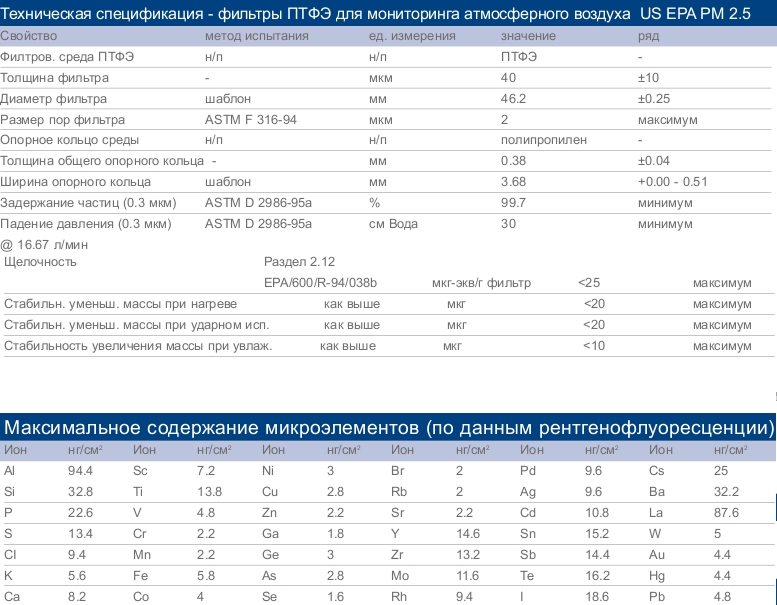777x605 pixels.
Task: Click 'Стабильность увеличения массы при увлаж.'
Action: click(x=138, y=346)
